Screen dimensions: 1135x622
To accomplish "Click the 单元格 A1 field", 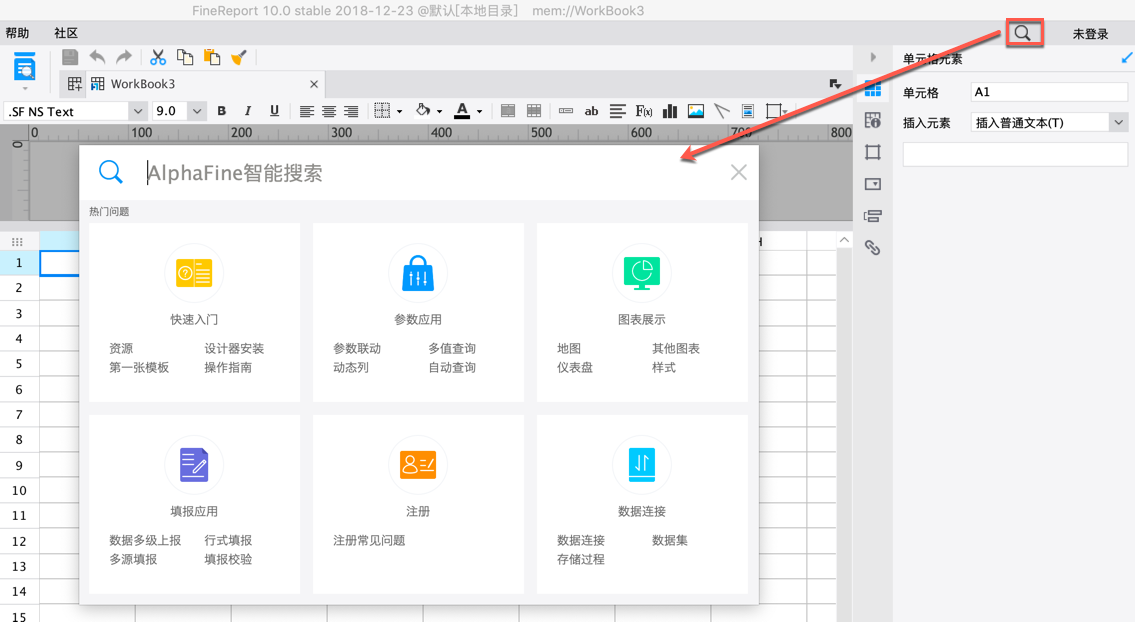I will pyautogui.click(x=1049, y=92).
